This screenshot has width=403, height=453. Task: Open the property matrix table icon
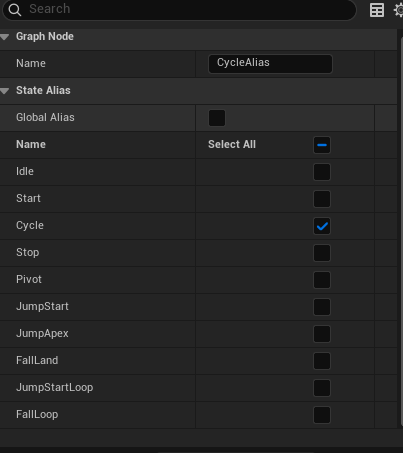pyautogui.click(x=377, y=10)
